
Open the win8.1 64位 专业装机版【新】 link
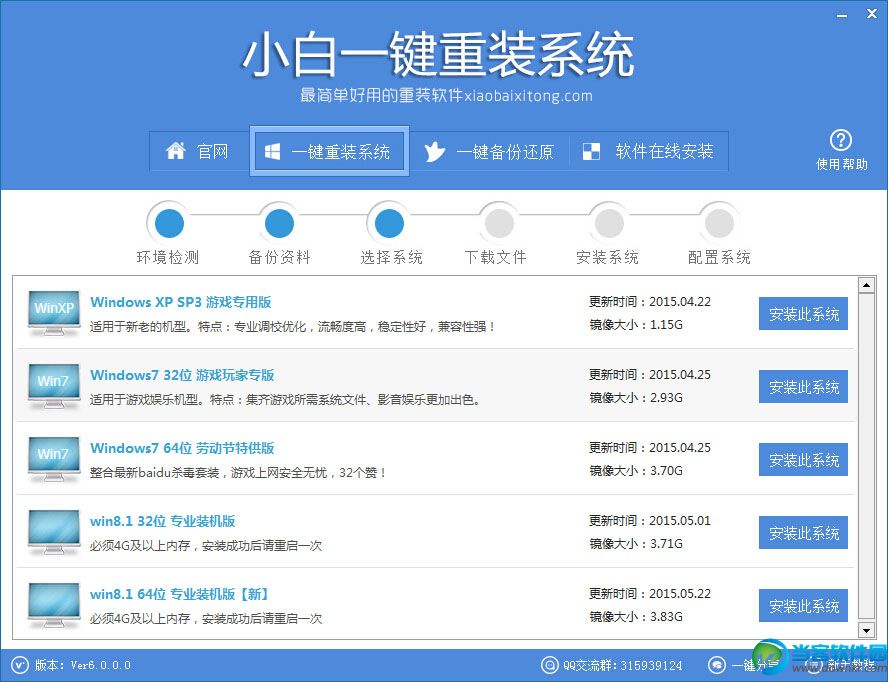pyautogui.click(x=179, y=594)
